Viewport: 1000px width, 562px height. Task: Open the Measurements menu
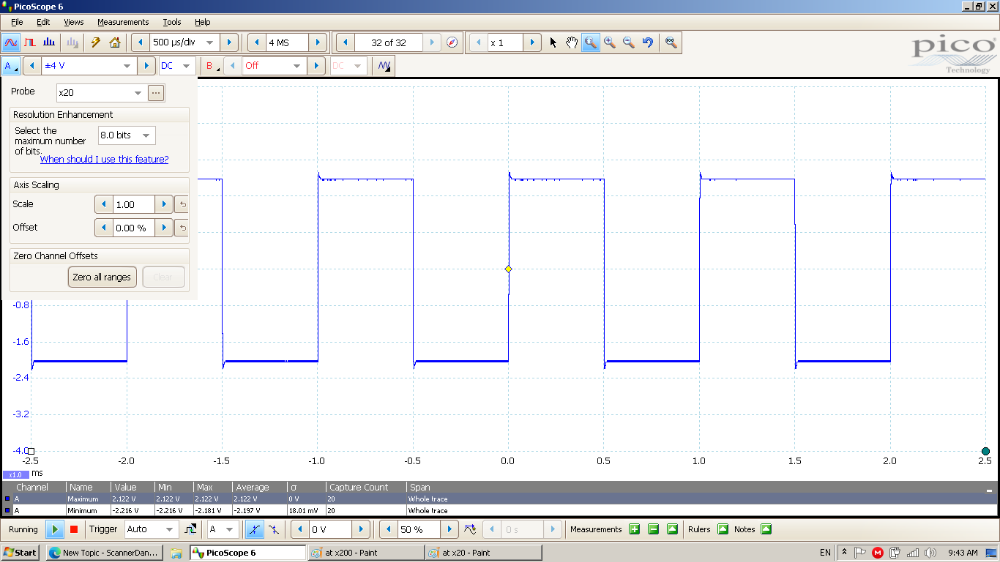point(122,22)
